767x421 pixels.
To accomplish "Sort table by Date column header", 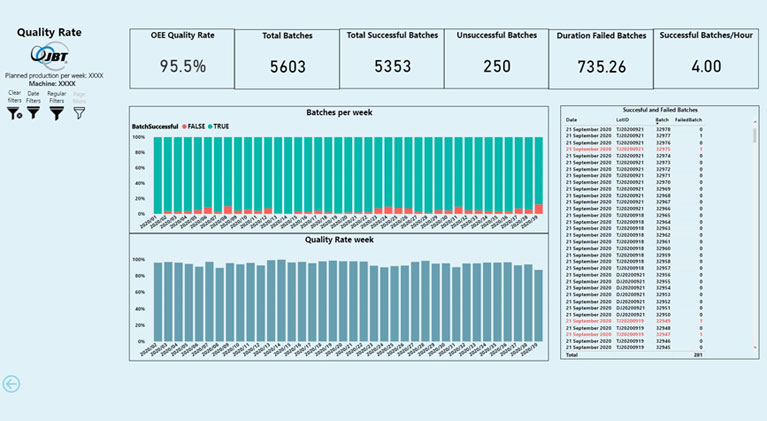I will 570,119.
